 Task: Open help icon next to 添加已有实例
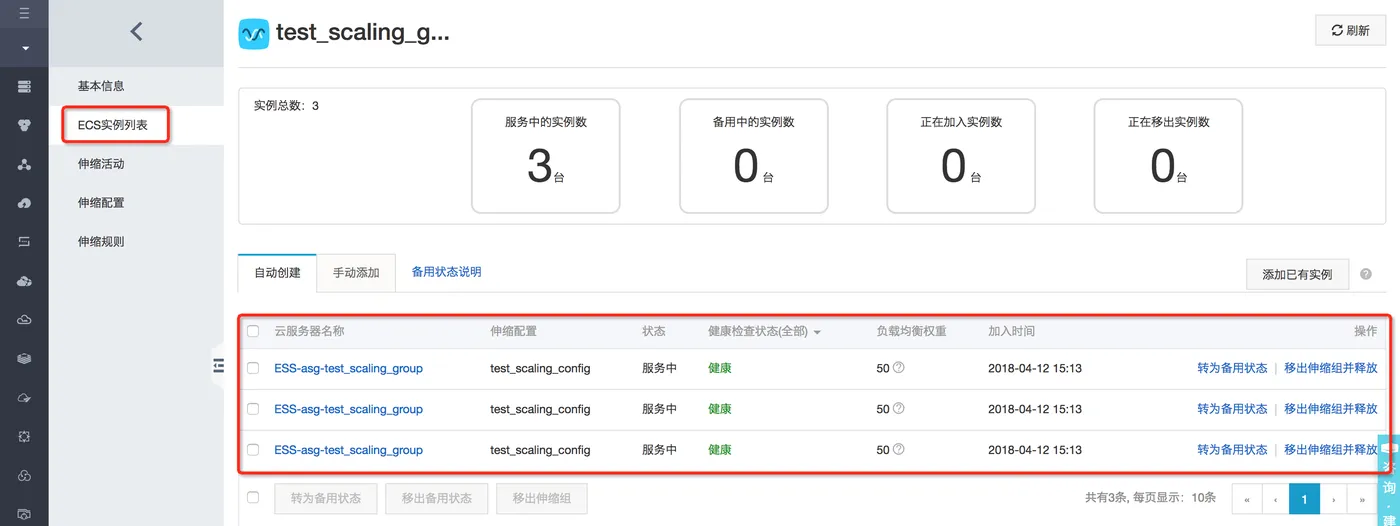click(x=1366, y=273)
